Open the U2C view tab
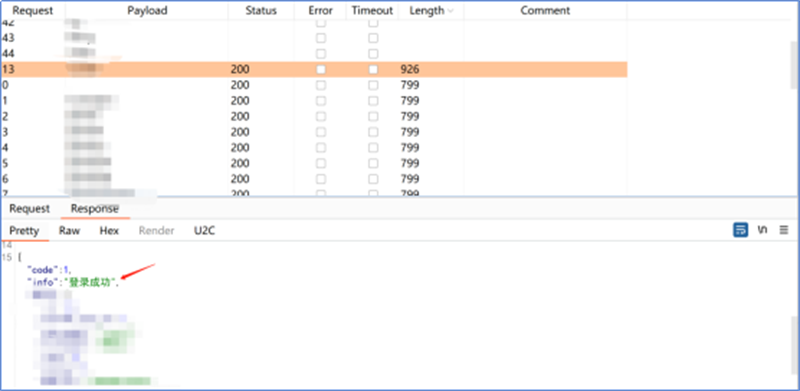Viewport: 800px width, 391px height. pos(204,231)
